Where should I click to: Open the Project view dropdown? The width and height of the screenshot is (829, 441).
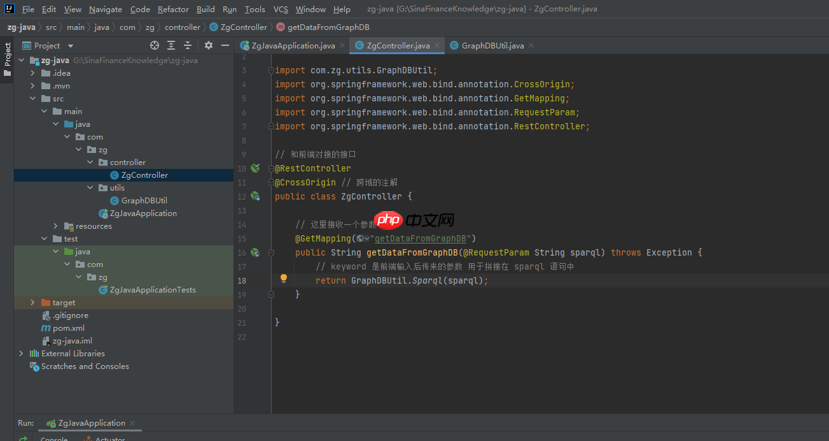tap(70, 45)
